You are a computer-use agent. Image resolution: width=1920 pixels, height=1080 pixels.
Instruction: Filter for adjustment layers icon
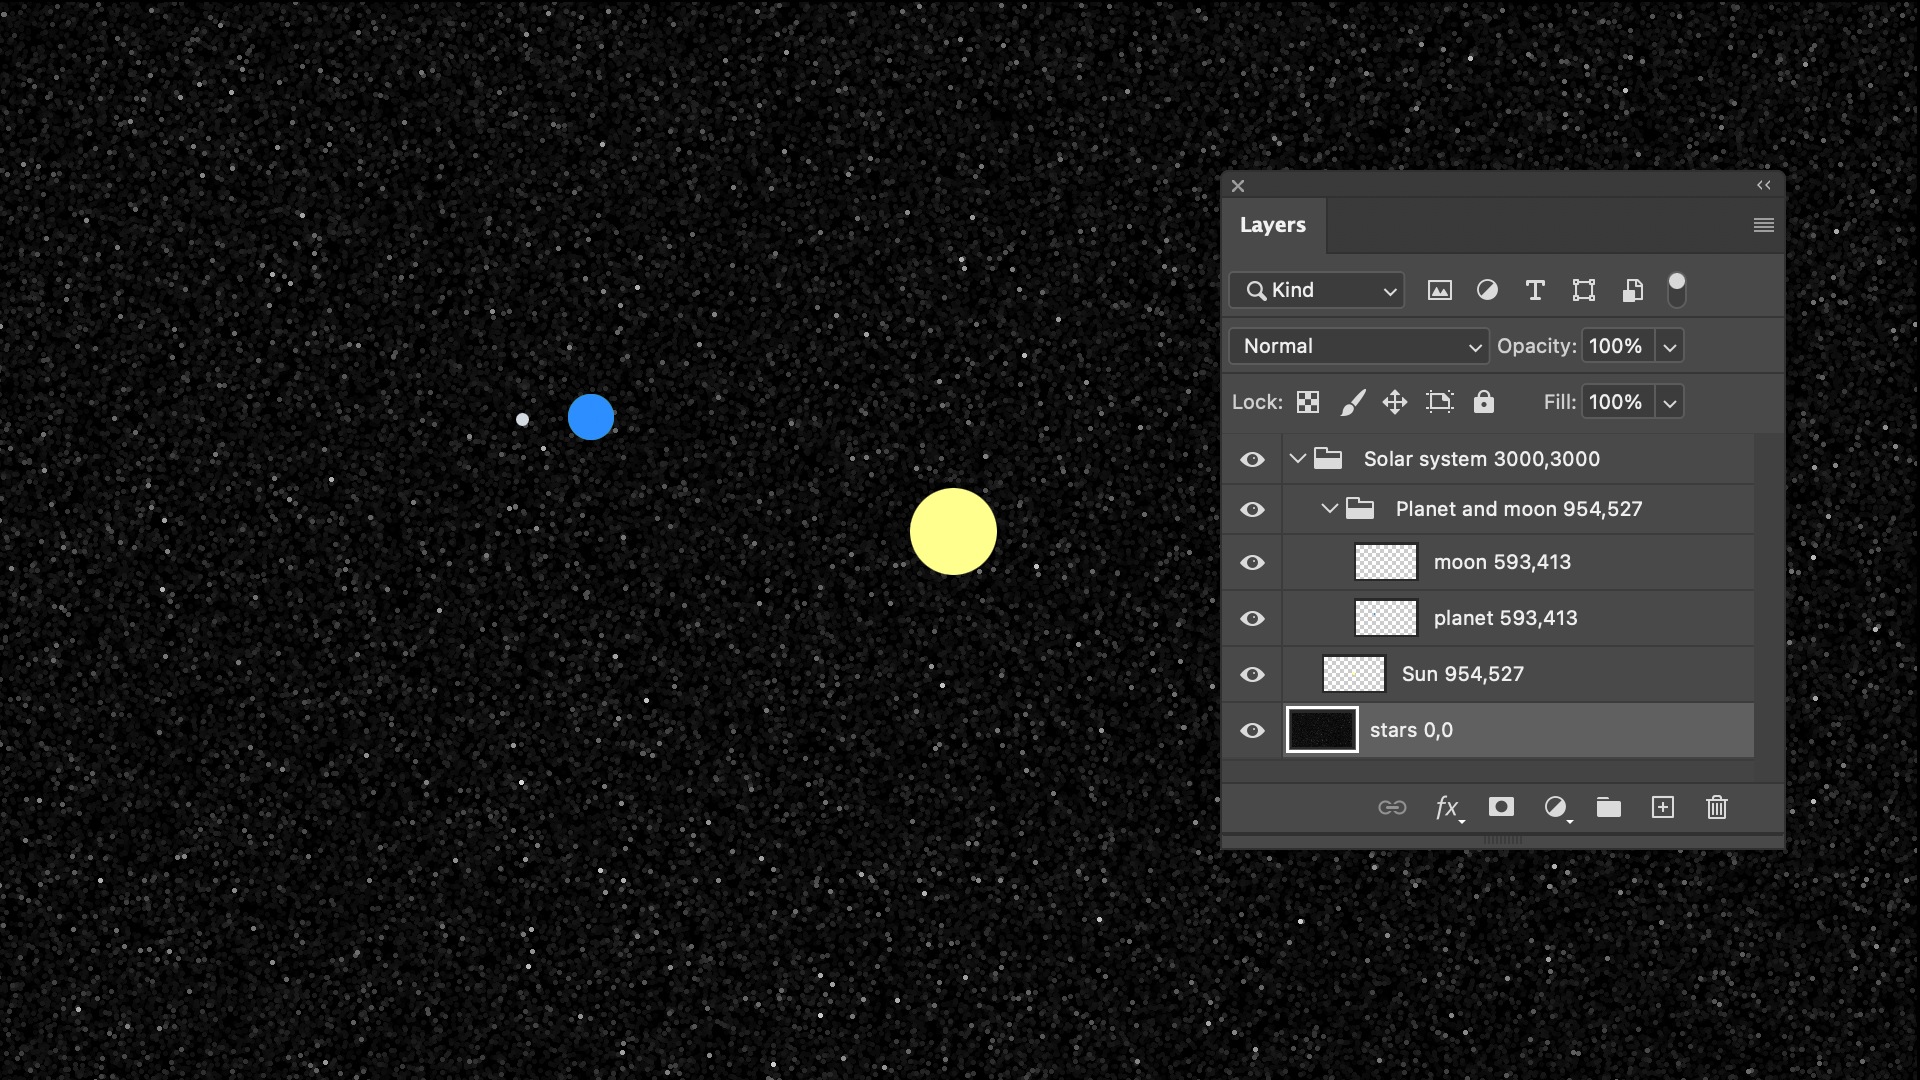click(x=1487, y=290)
